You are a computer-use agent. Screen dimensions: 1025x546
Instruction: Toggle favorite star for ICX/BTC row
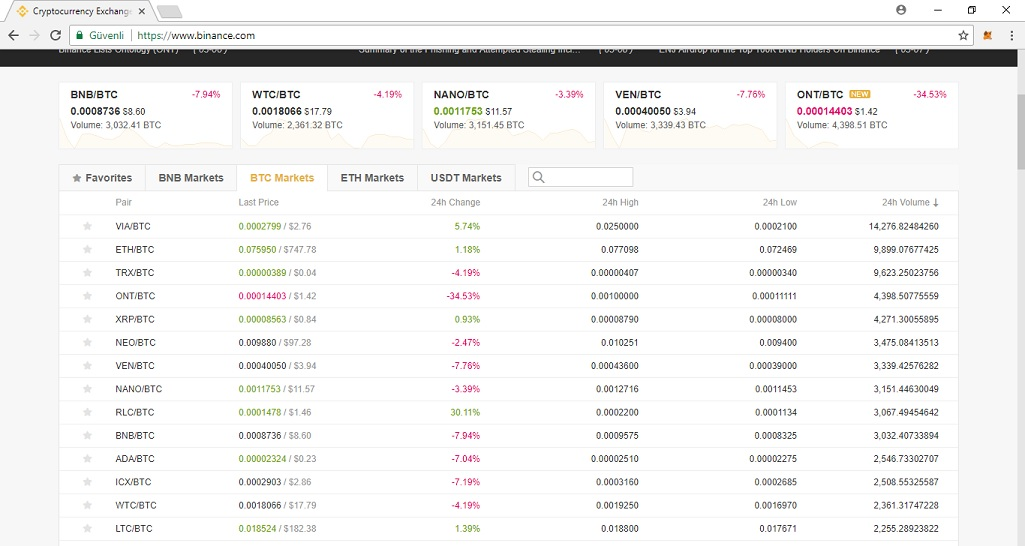(x=87, y=481)
